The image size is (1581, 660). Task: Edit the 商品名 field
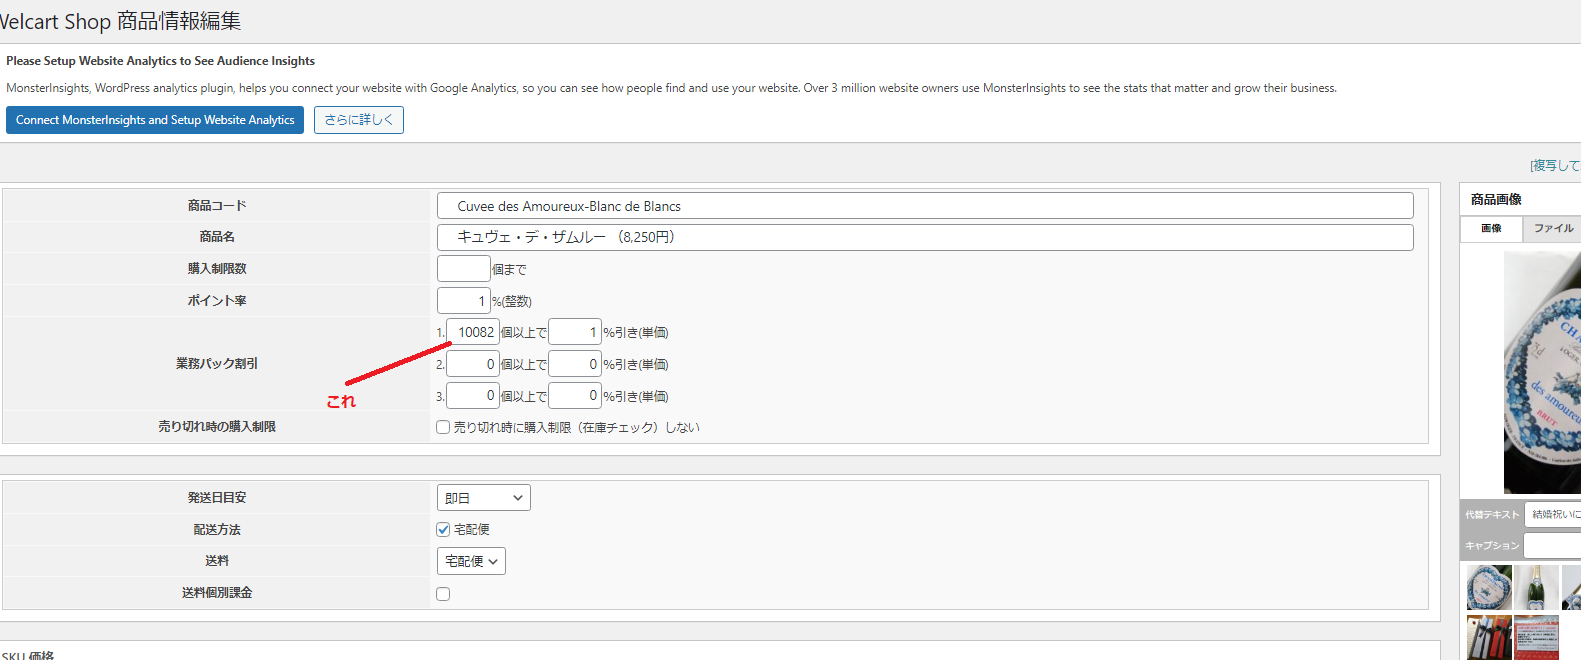pyautogui.click(x=925, y=237)
